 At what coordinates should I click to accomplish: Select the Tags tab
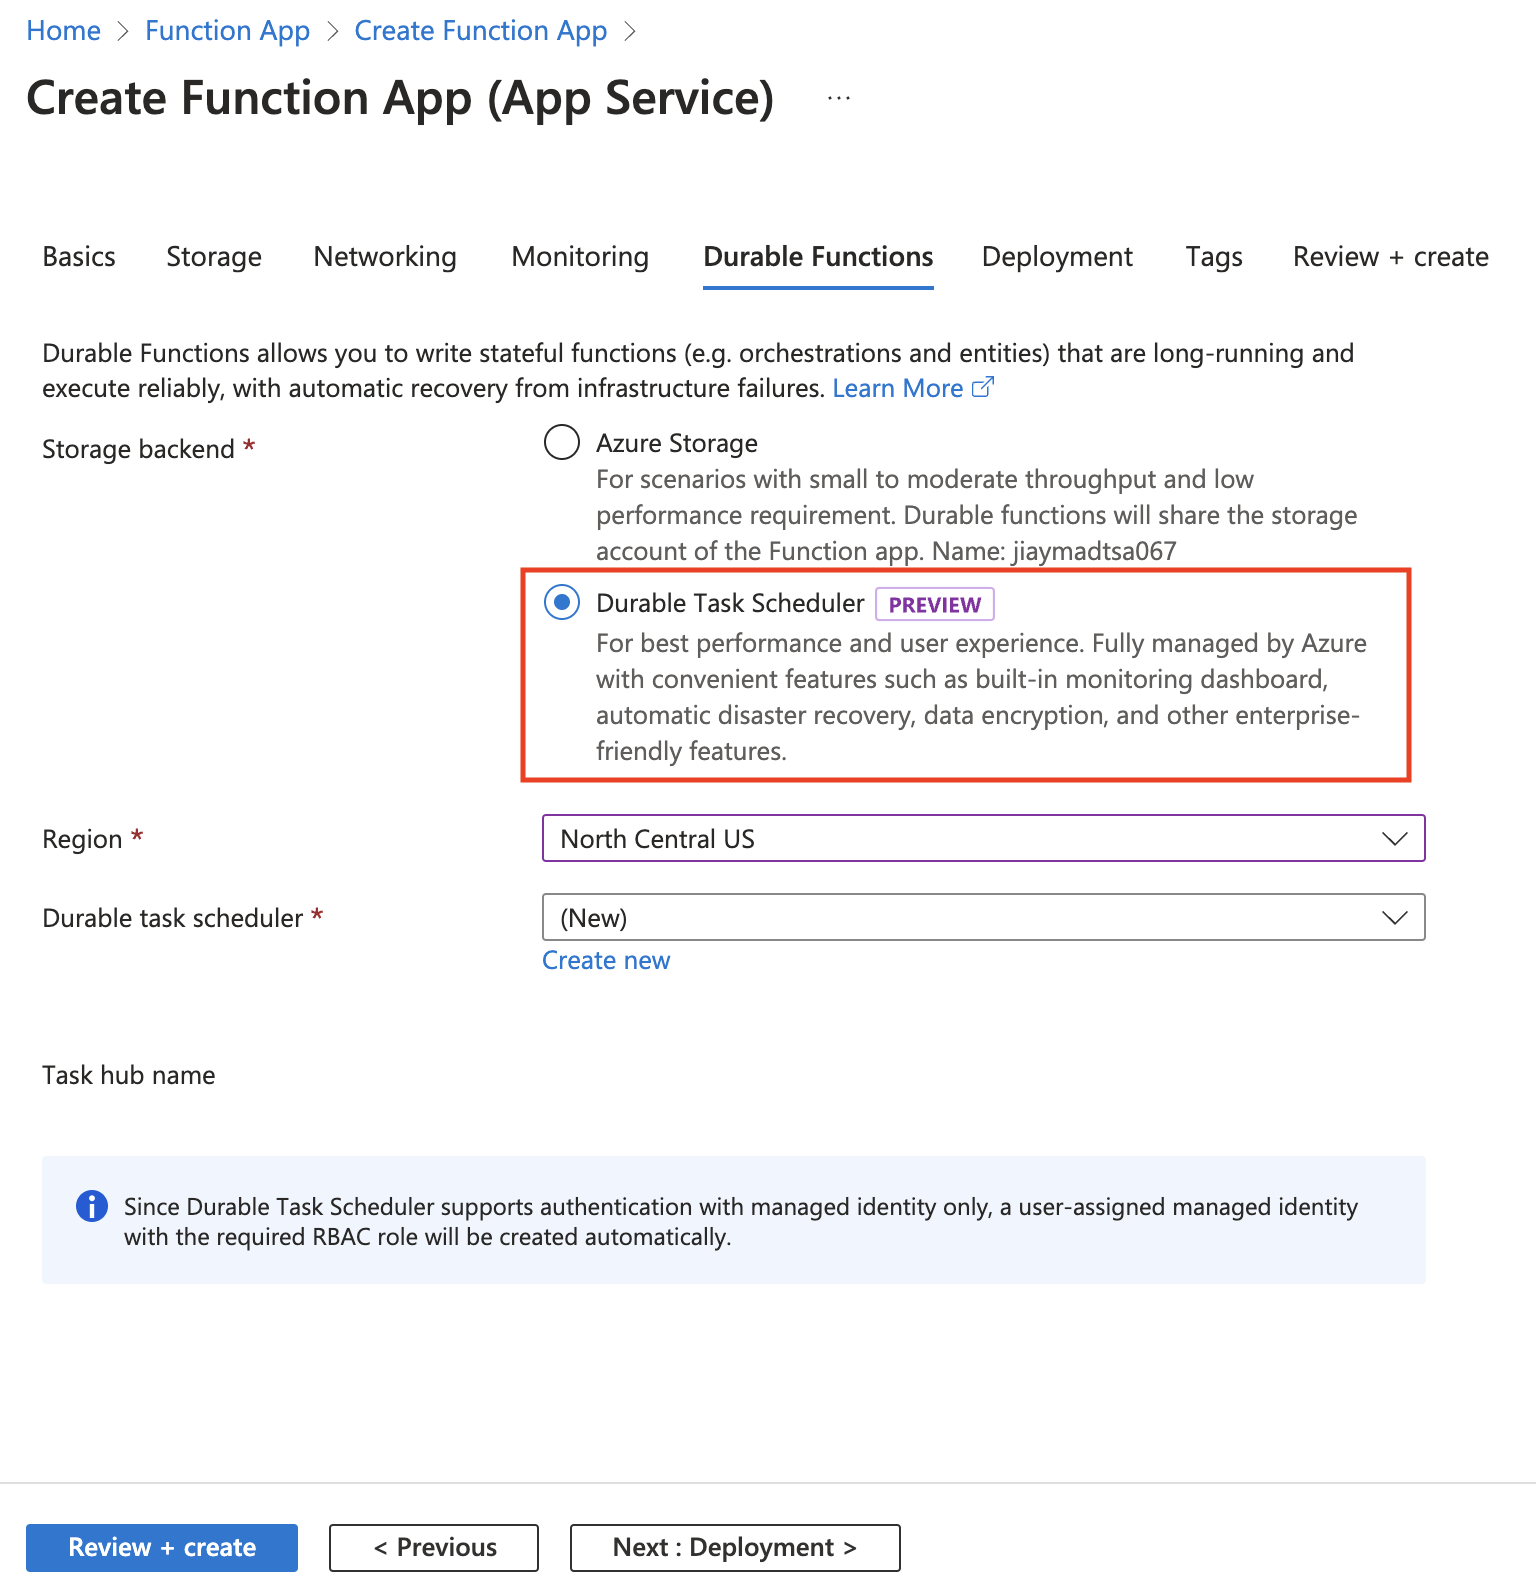click(1214, 257)
